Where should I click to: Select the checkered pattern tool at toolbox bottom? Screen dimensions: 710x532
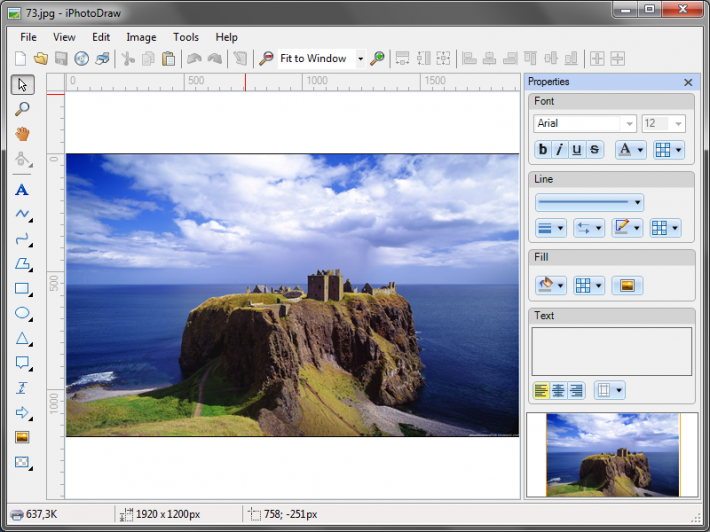[23, 462]
